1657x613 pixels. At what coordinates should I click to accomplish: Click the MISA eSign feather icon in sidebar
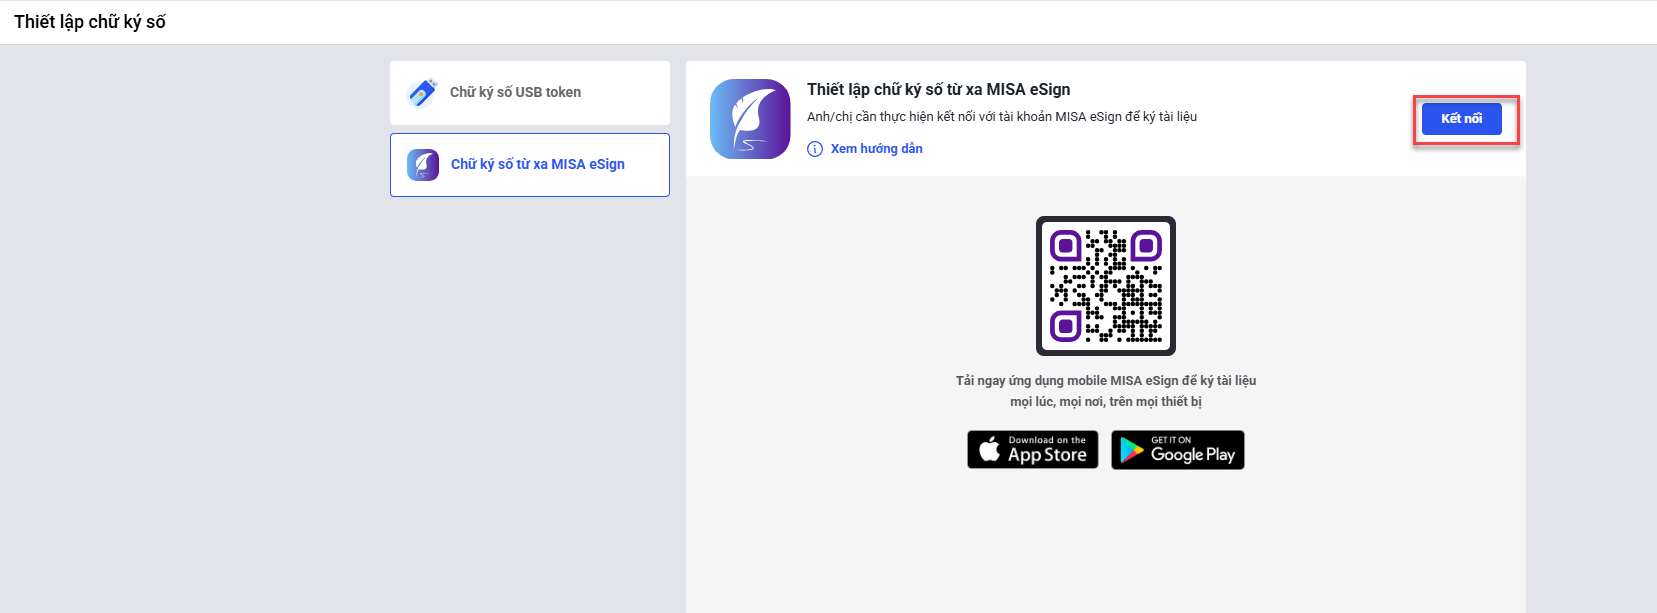click(423, 165)
